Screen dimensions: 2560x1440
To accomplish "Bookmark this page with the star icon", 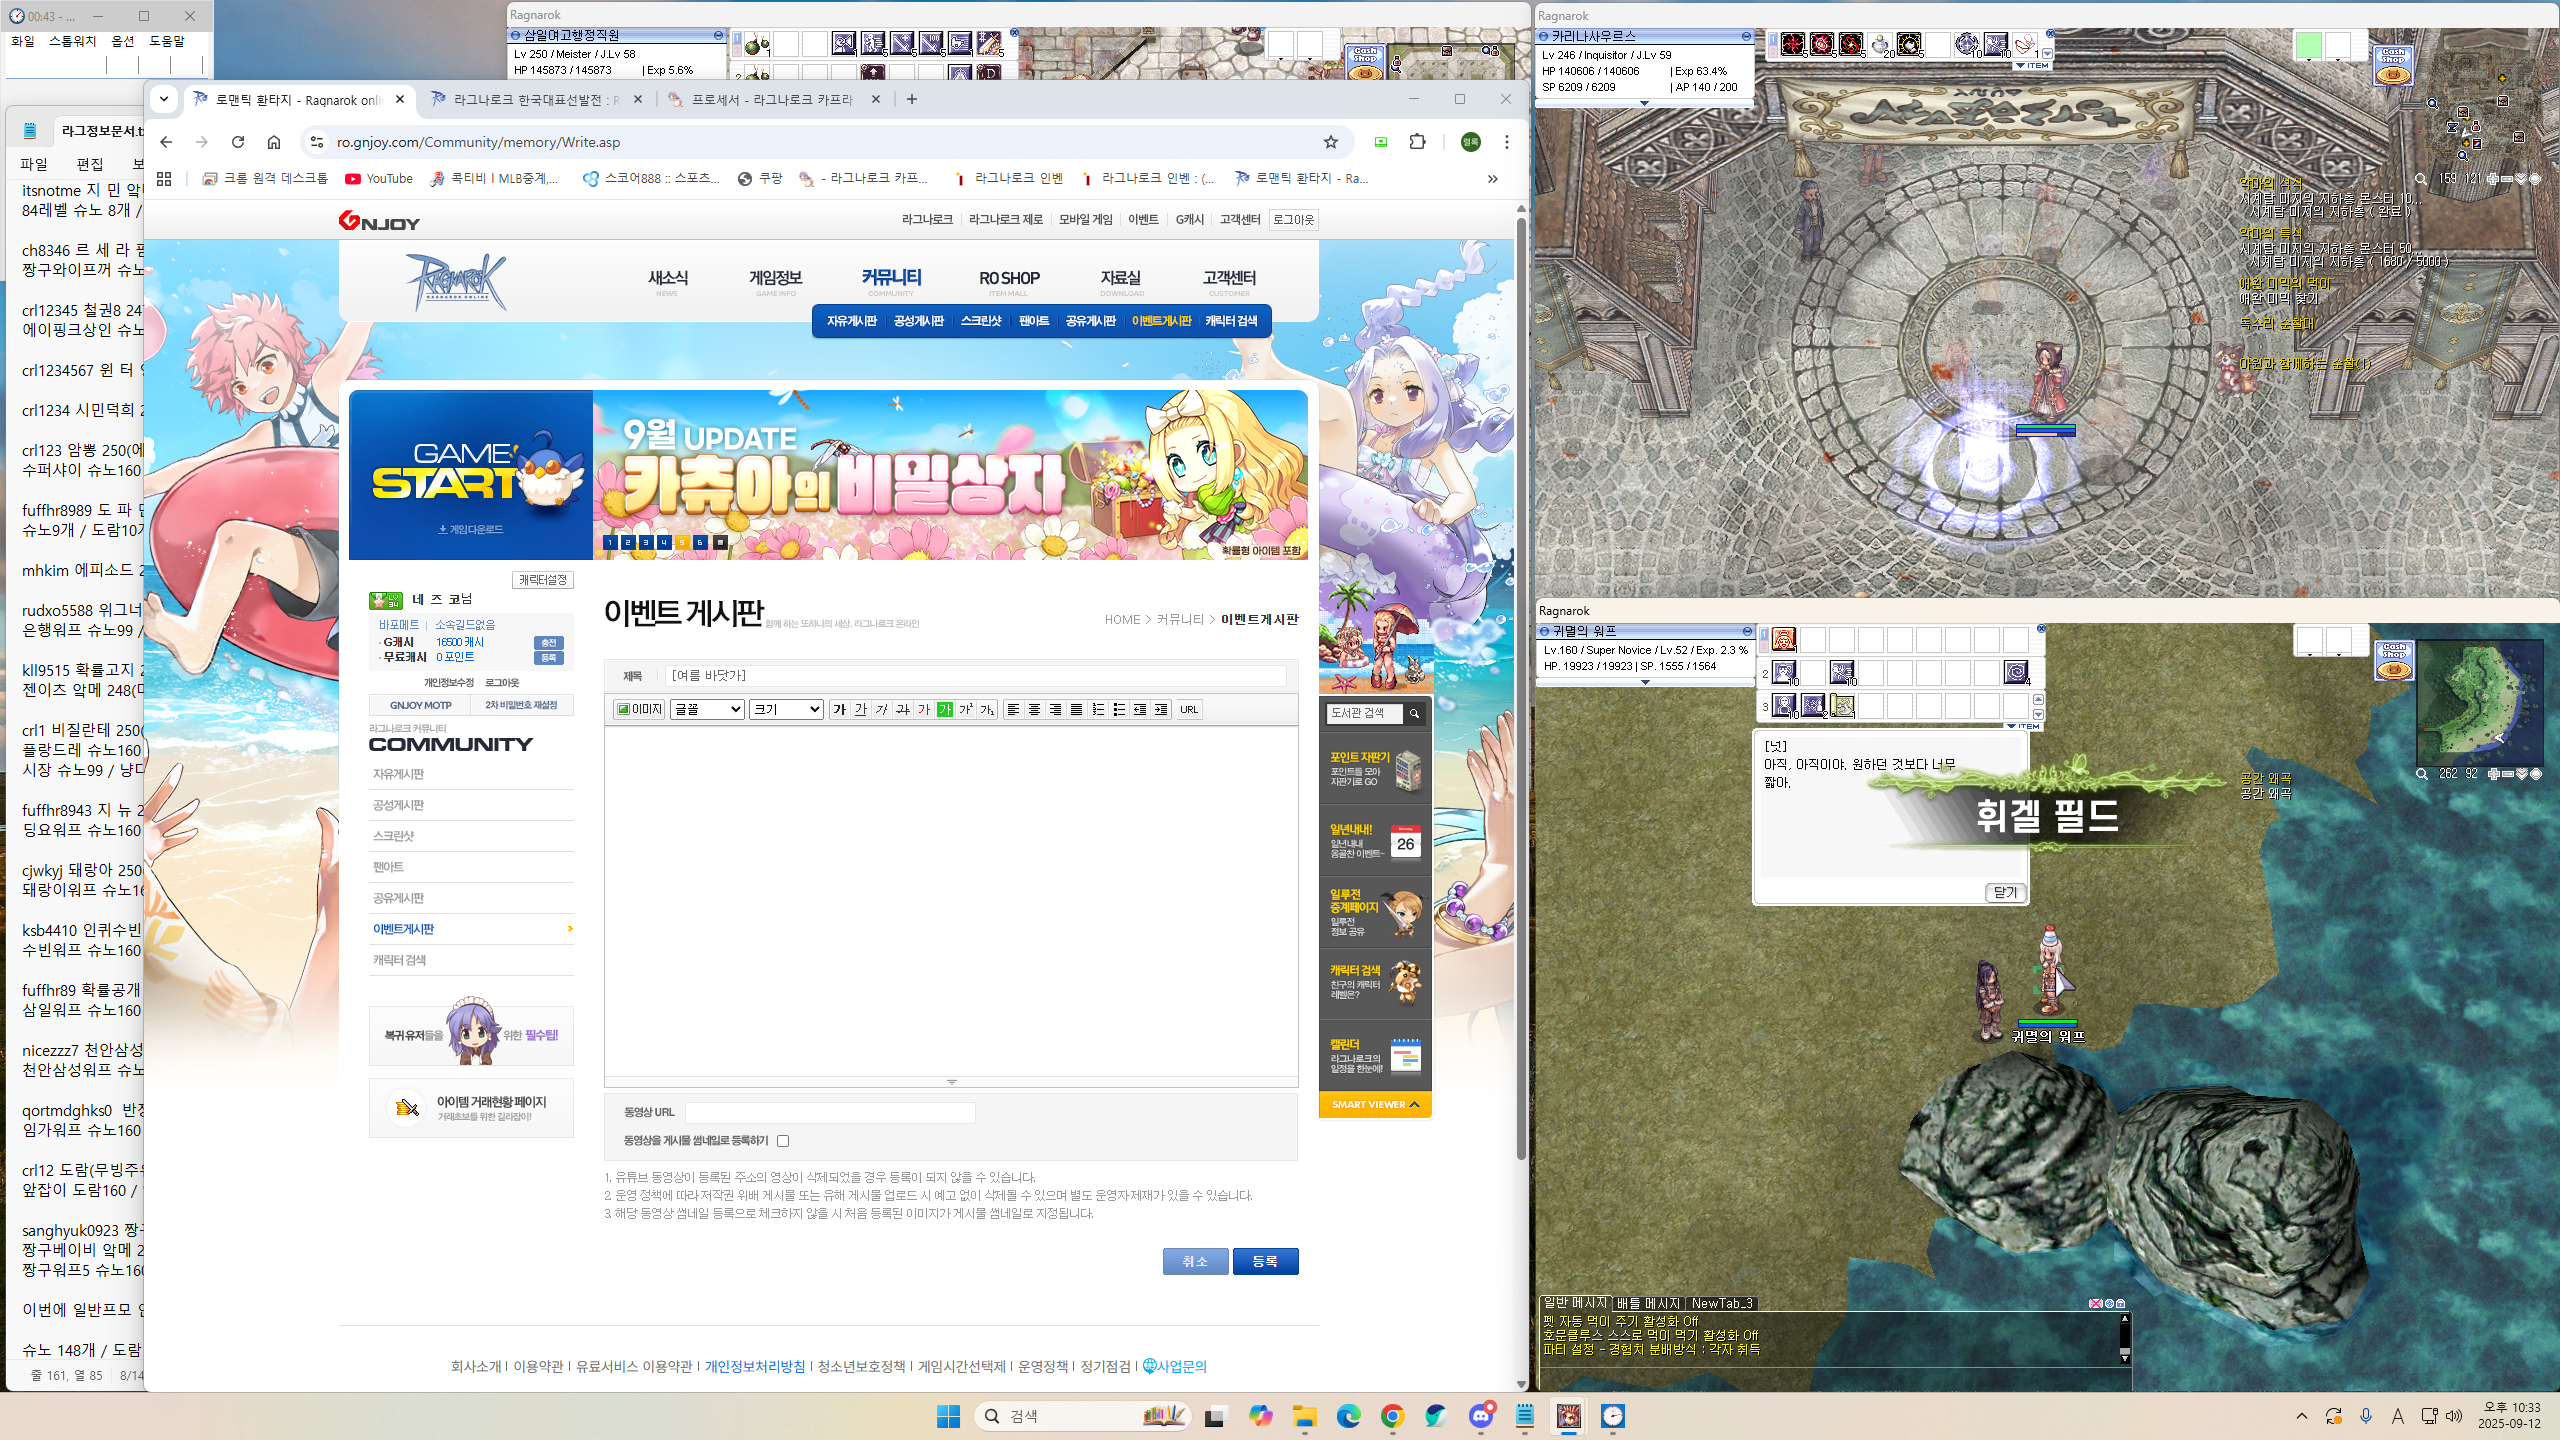I will (x=1330, y=142).
